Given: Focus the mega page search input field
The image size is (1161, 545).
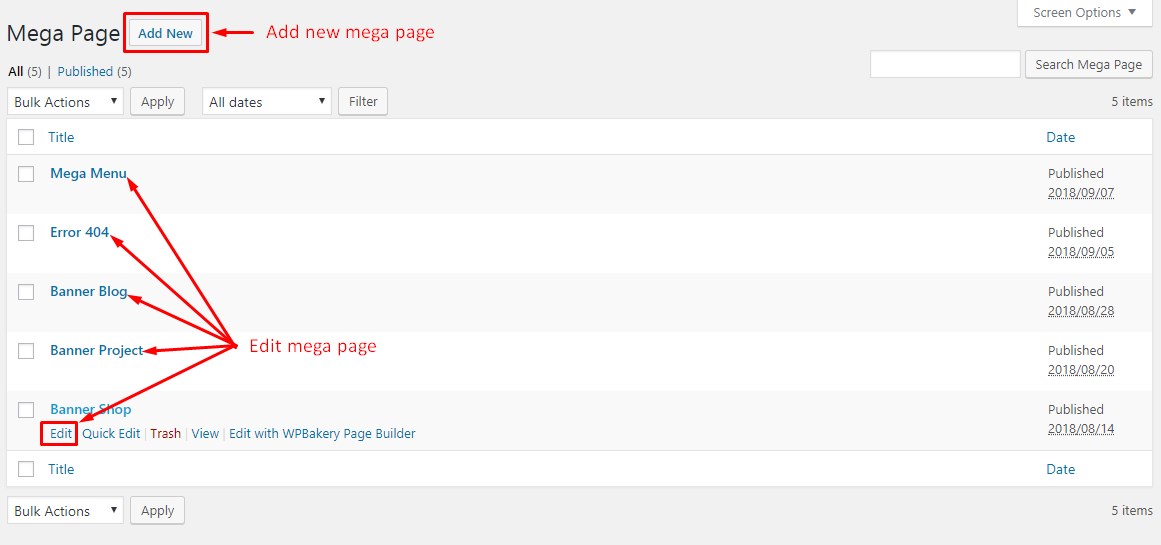Looking at the screenshot, I should pos(944,65).
